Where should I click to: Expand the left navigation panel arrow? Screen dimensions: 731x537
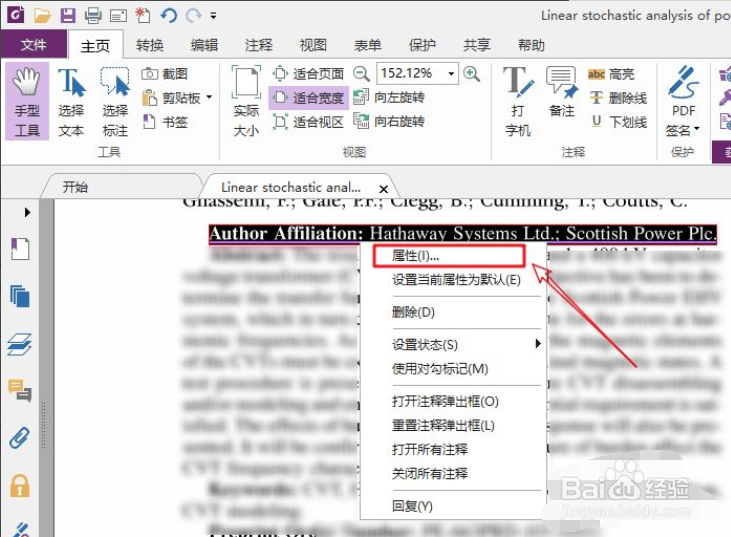pyautogui.click(x=27, y=212)
